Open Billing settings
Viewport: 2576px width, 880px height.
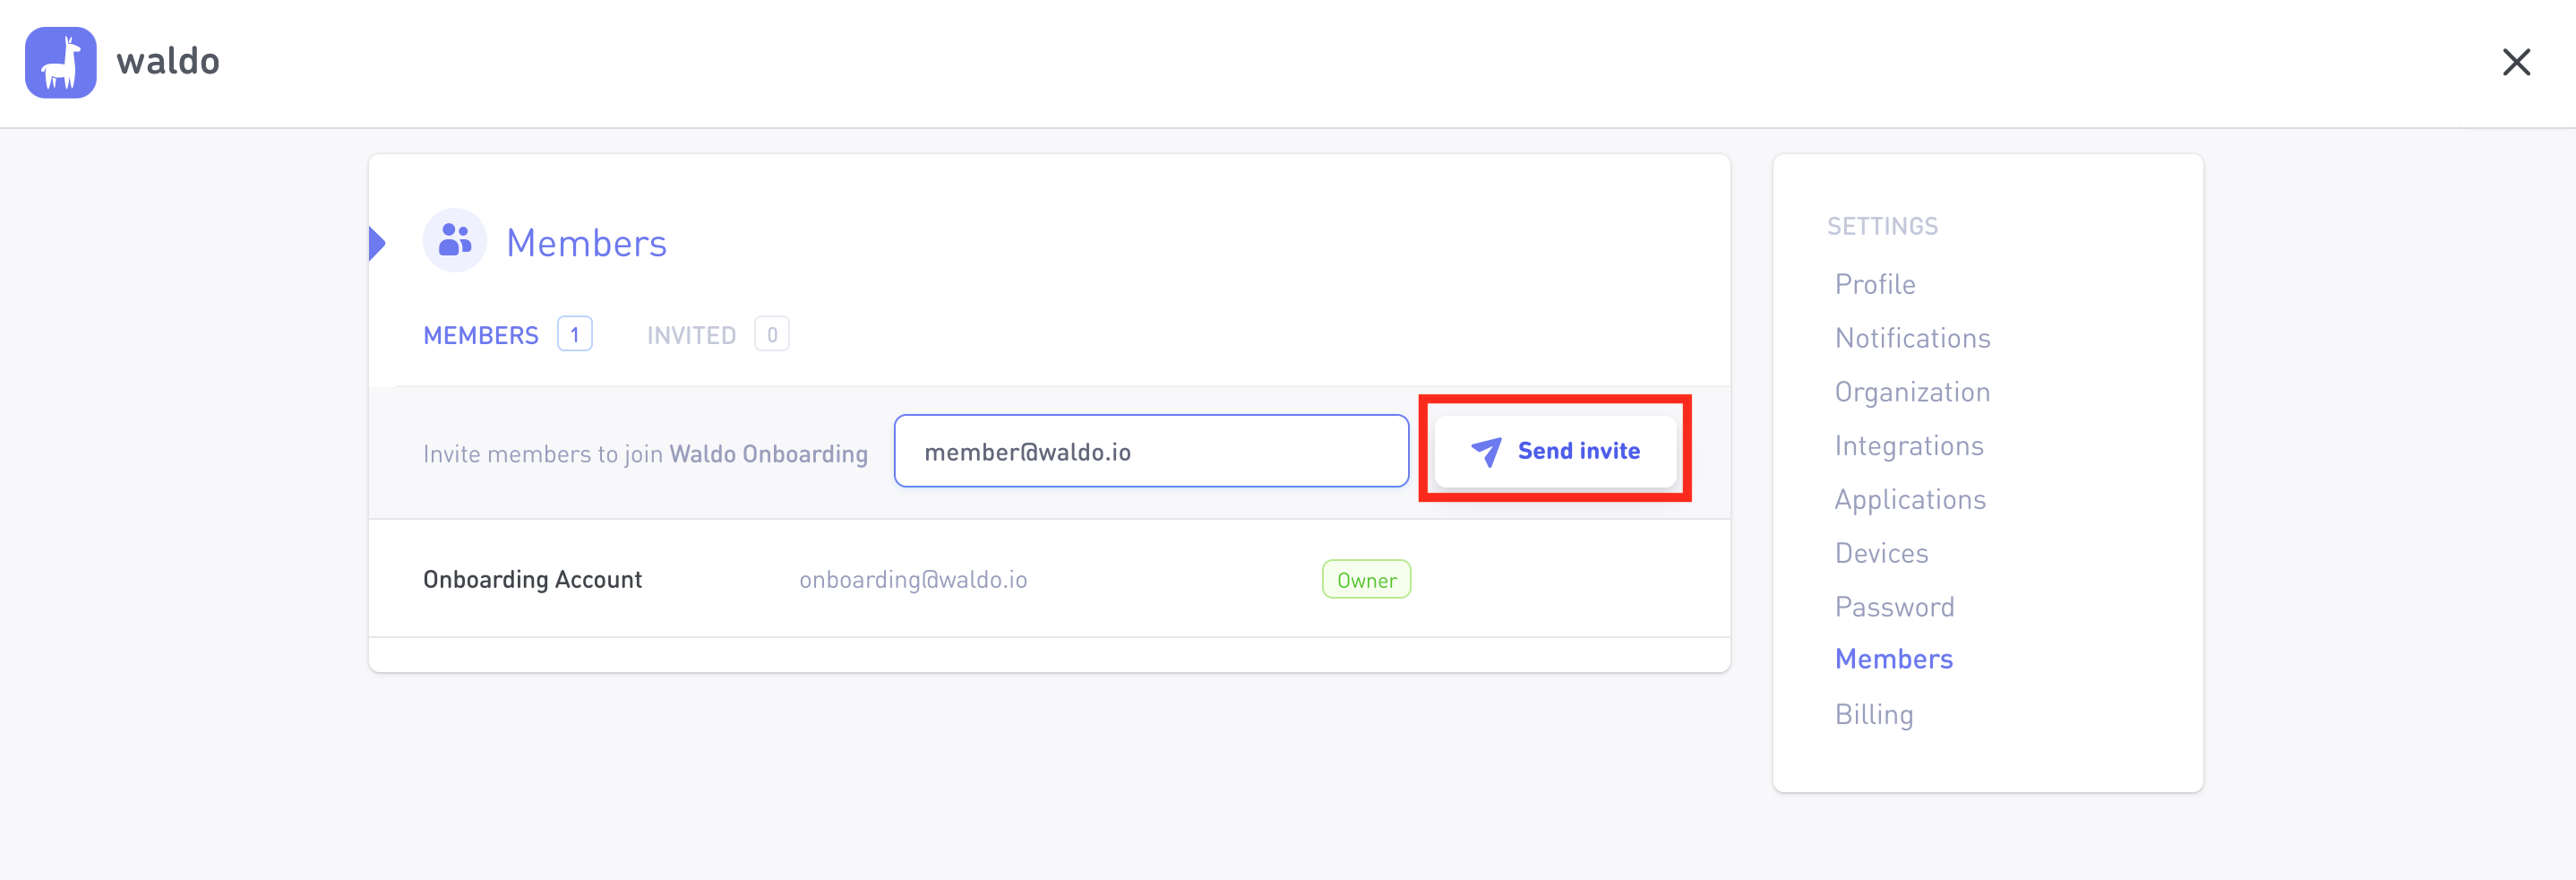[x=1874, y=715]
